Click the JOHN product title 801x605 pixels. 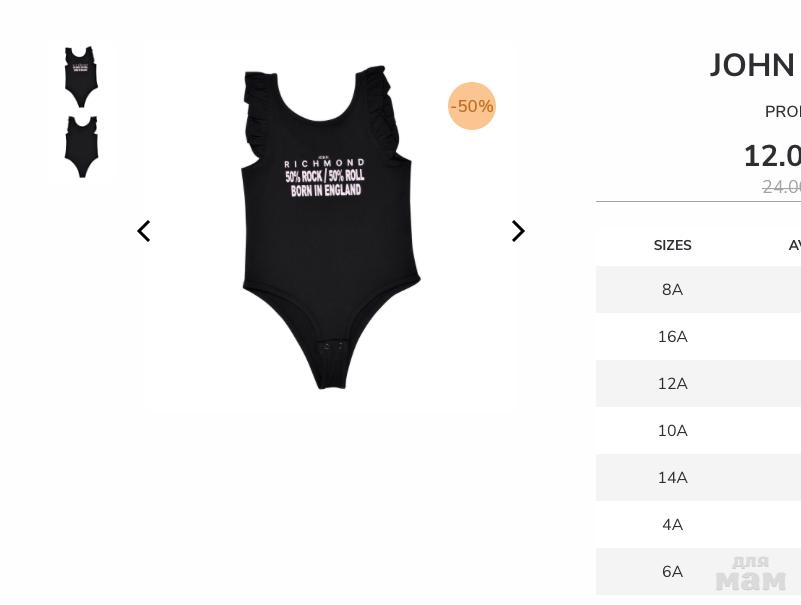coord(755,65)
